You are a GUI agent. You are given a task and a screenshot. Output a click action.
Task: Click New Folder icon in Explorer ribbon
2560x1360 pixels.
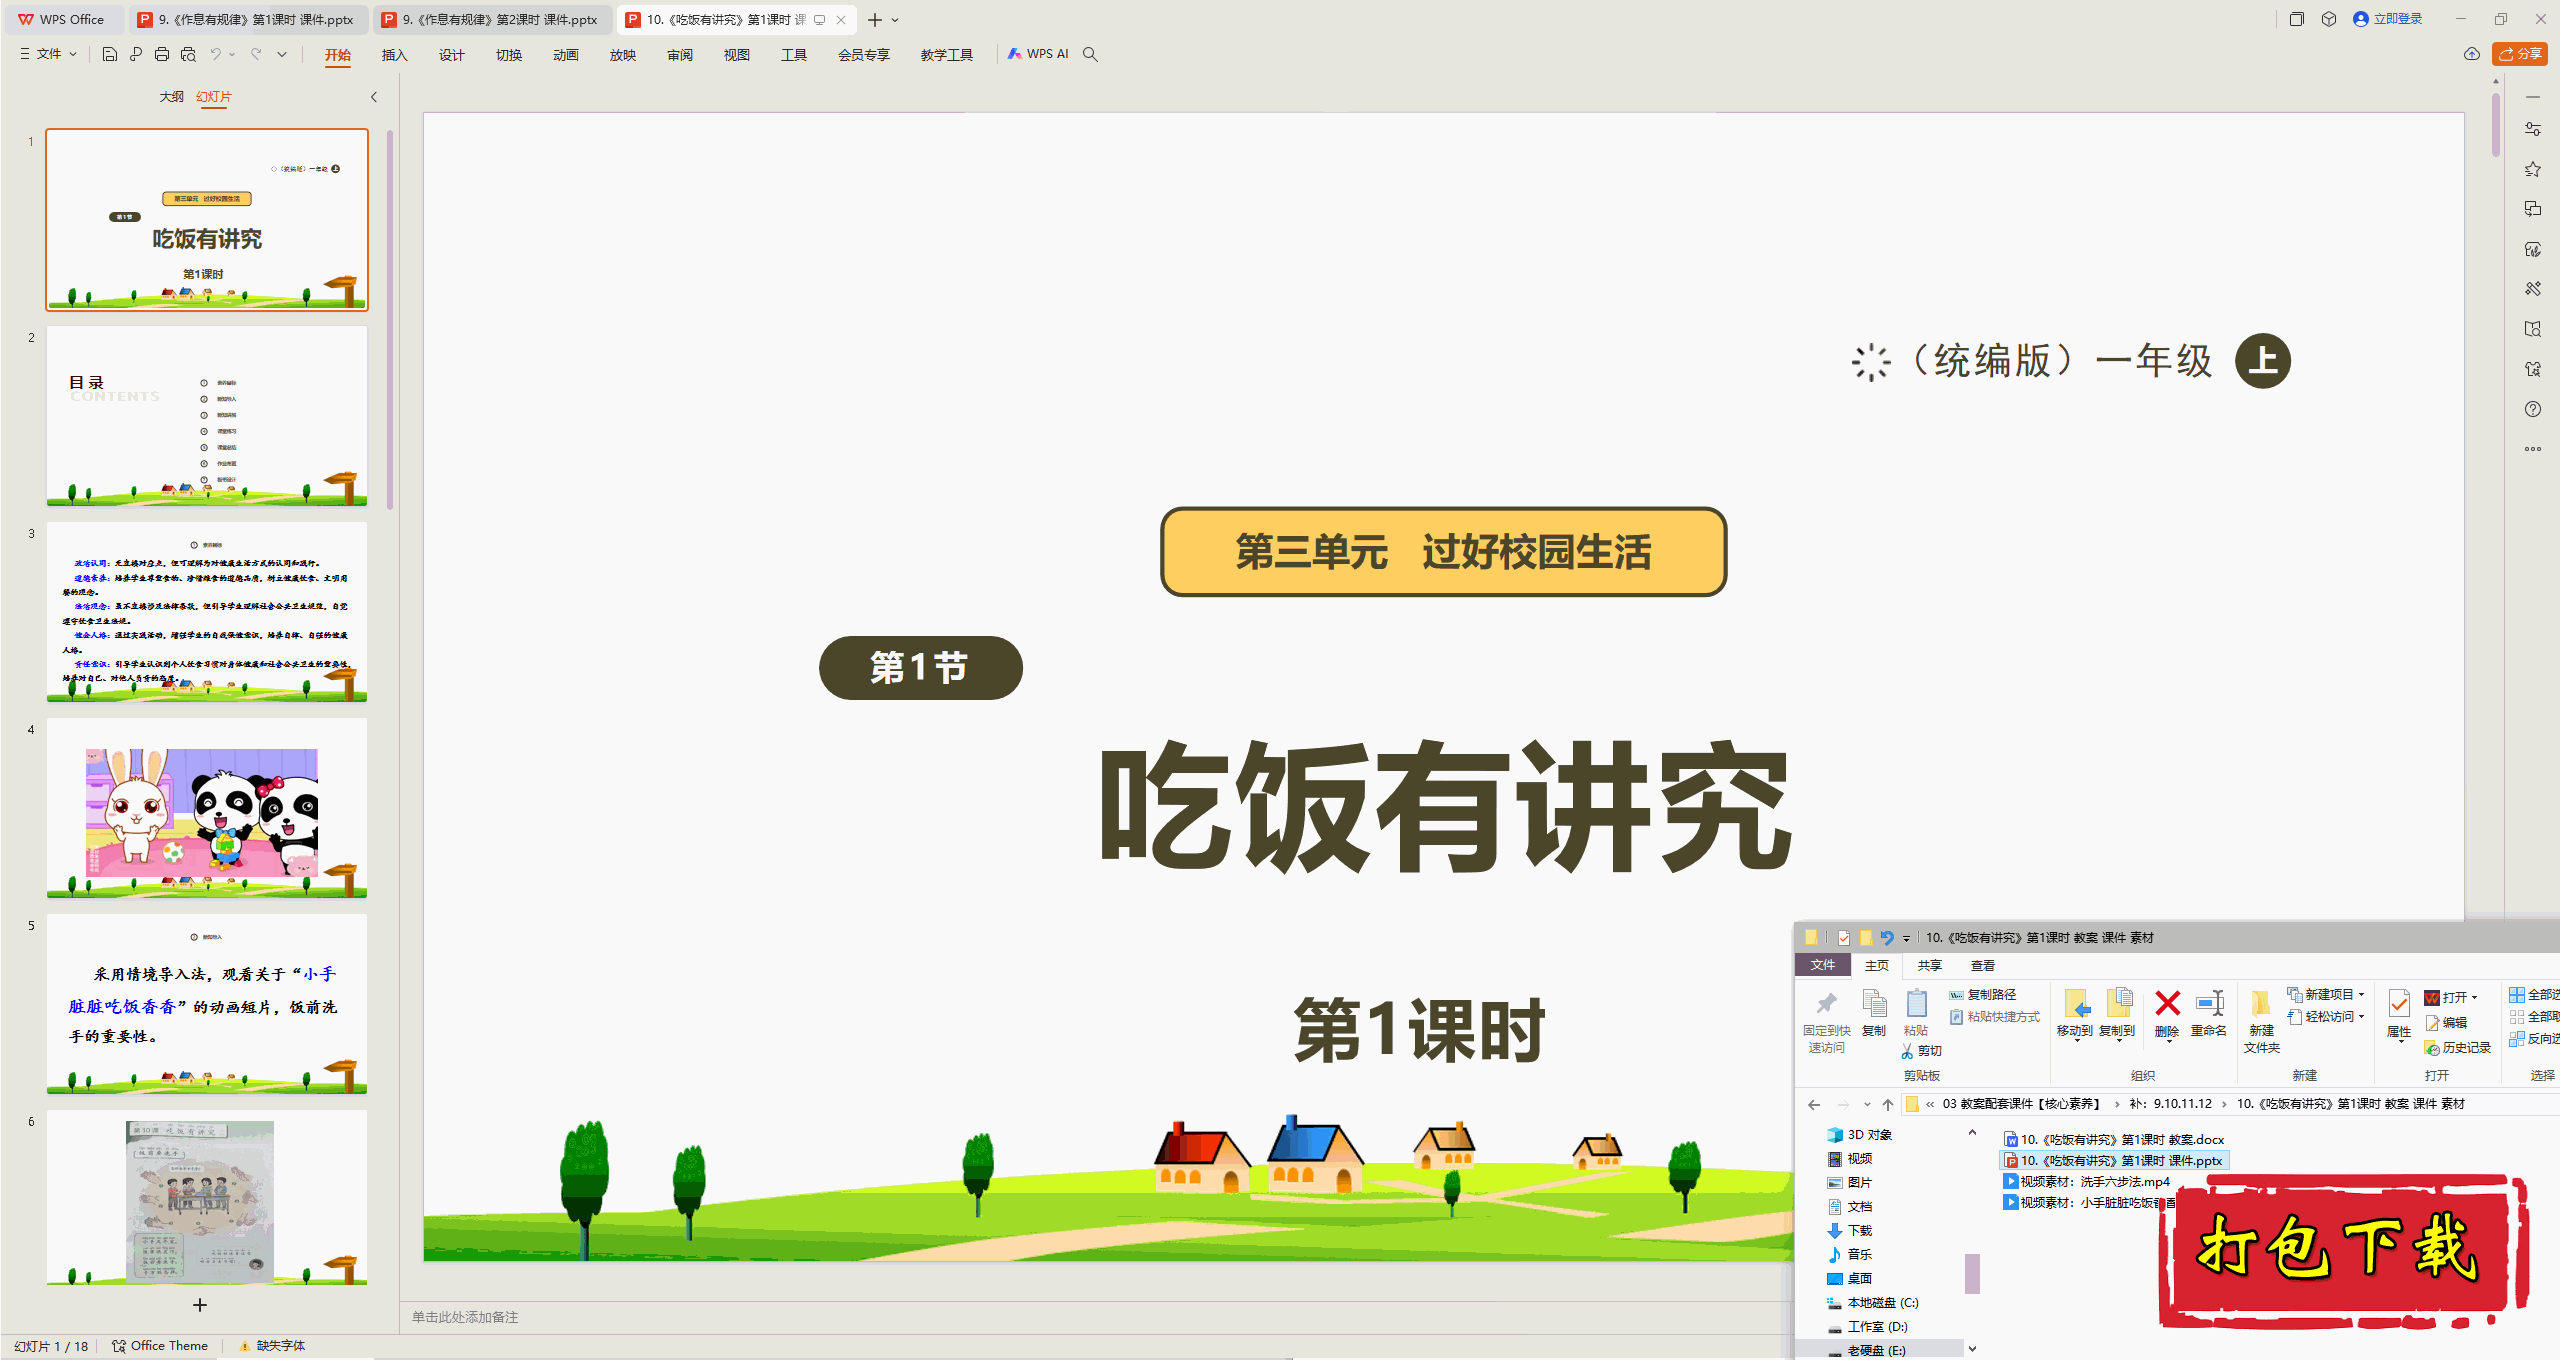point(2261,1003)
